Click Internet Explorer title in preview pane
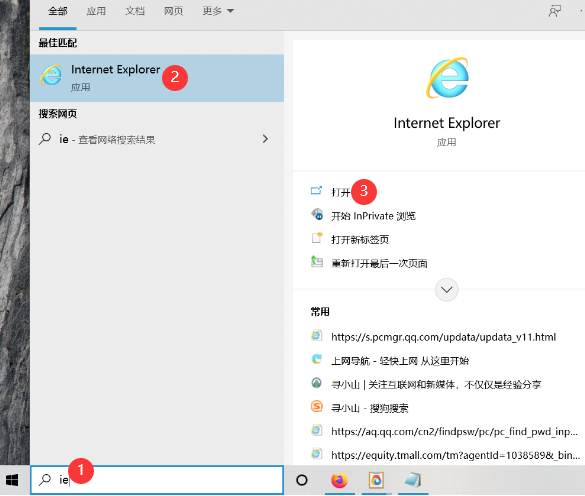 click(x=447, y=123)
